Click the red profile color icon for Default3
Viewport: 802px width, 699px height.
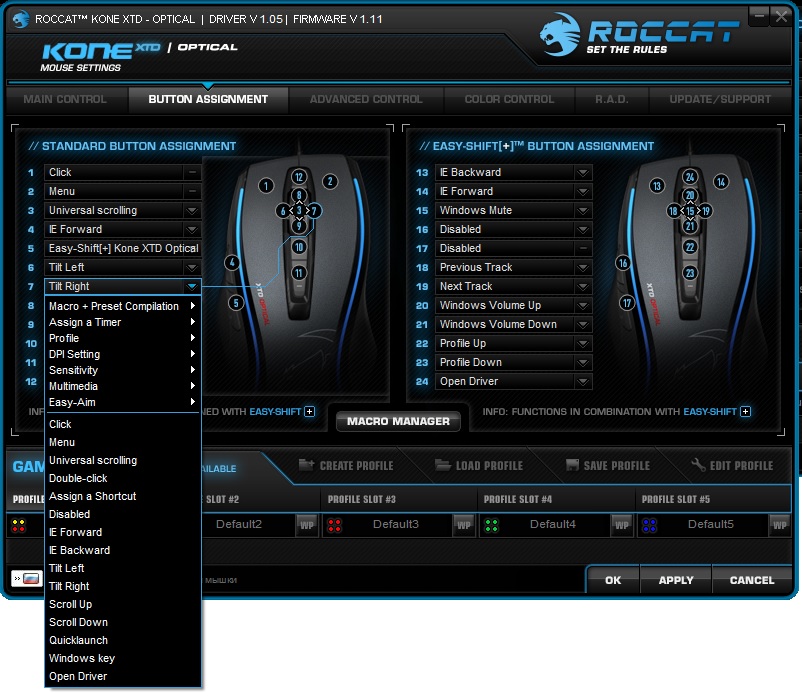335,525
